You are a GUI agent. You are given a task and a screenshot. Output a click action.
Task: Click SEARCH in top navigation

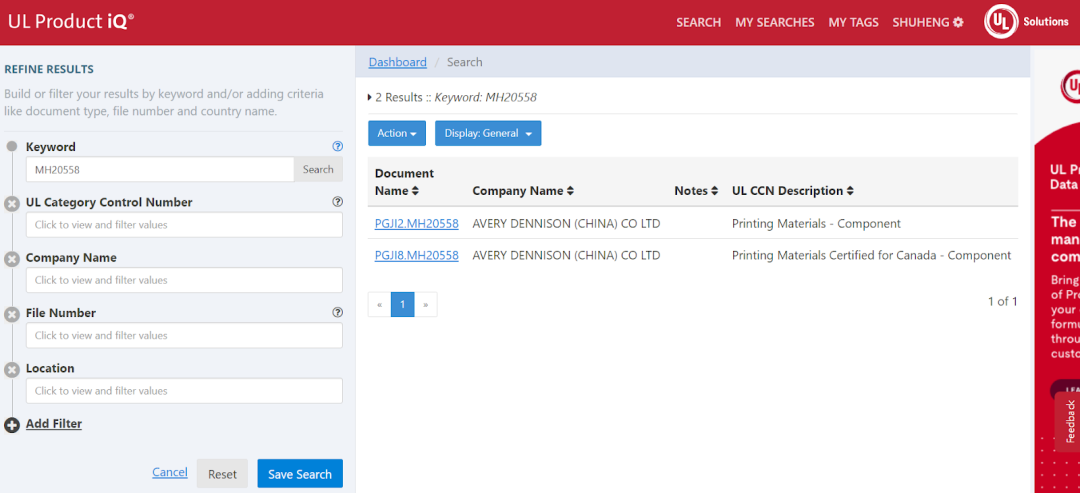pyautogui.click(x=698, y=23)
